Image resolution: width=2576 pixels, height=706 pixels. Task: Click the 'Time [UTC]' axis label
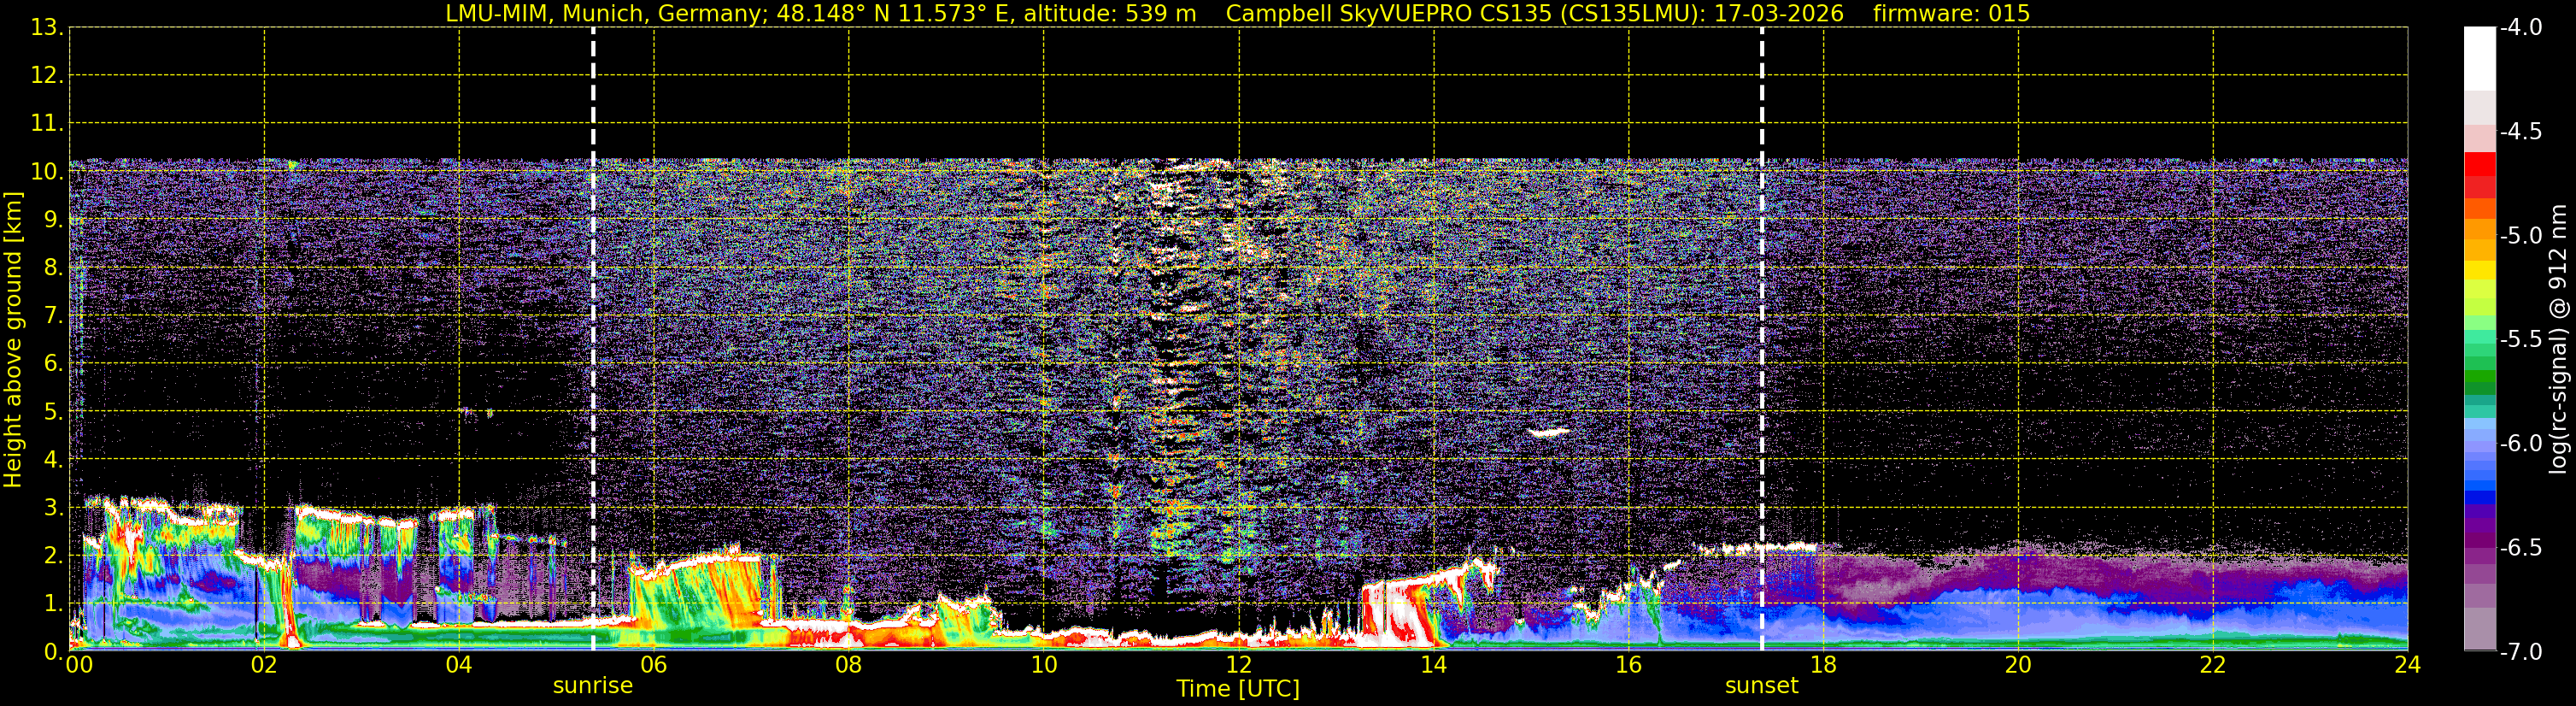coord(1238,689)
